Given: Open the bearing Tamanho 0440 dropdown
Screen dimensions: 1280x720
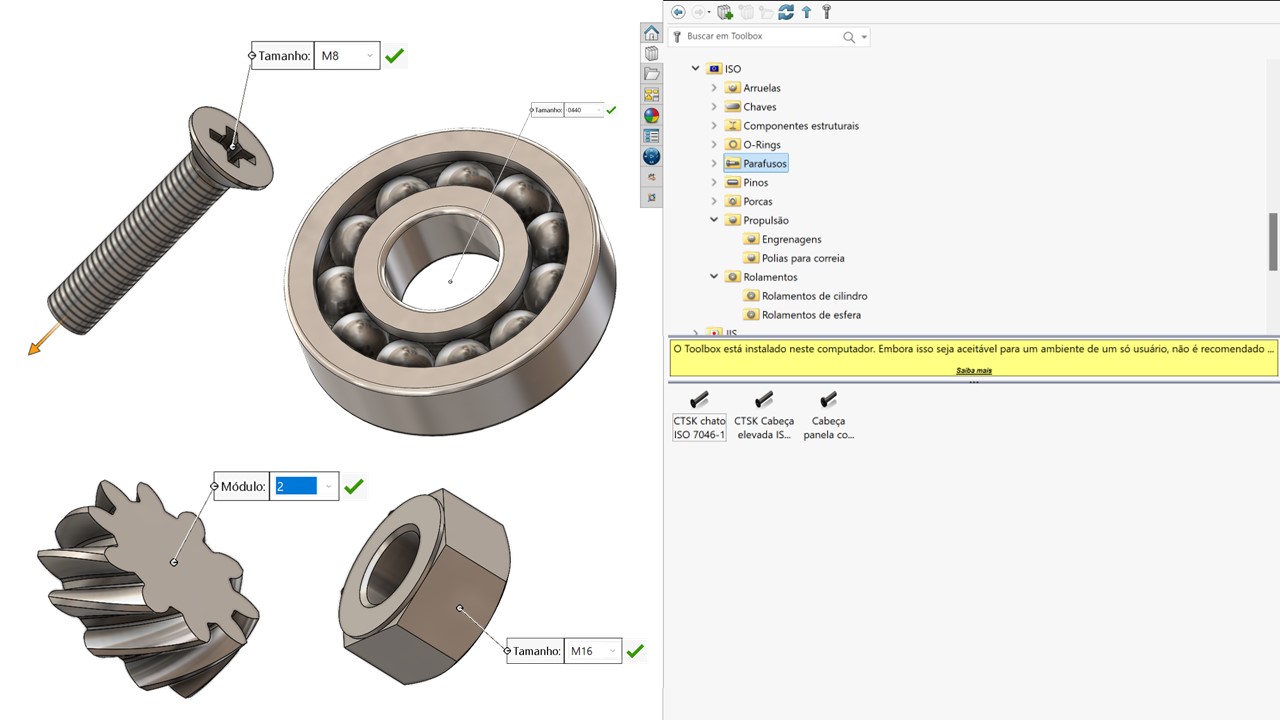Looking at the screenshot, I should [599, 110].
